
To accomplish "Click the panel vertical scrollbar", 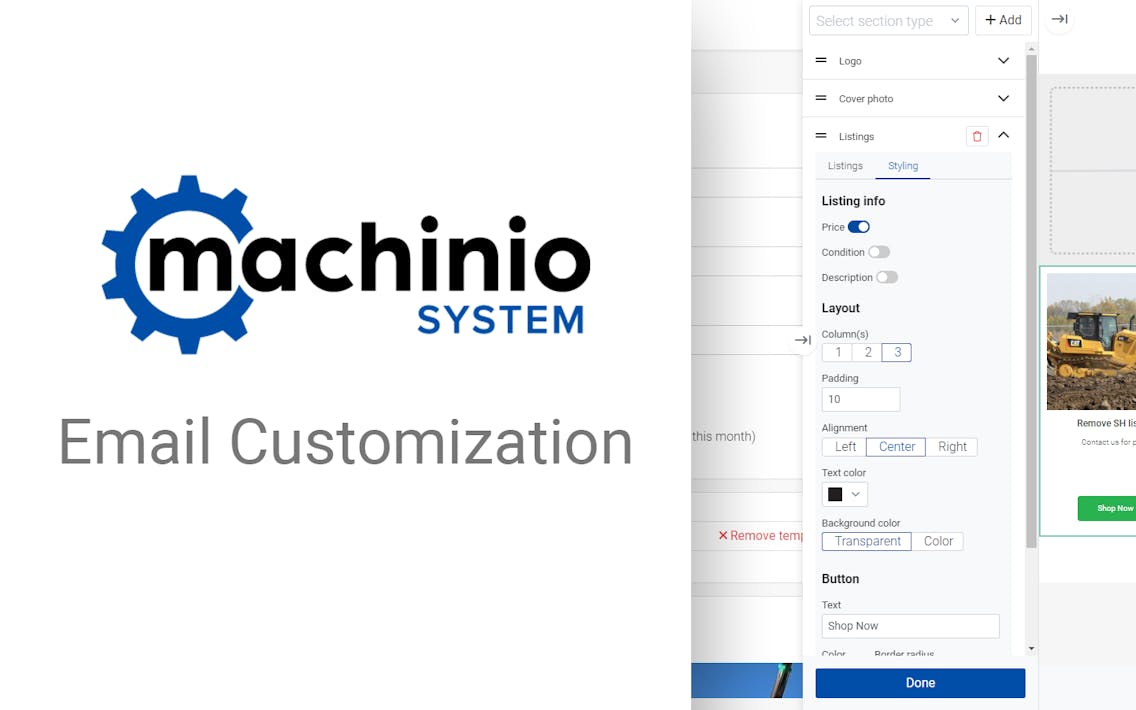I will [x=1032, y=301].
